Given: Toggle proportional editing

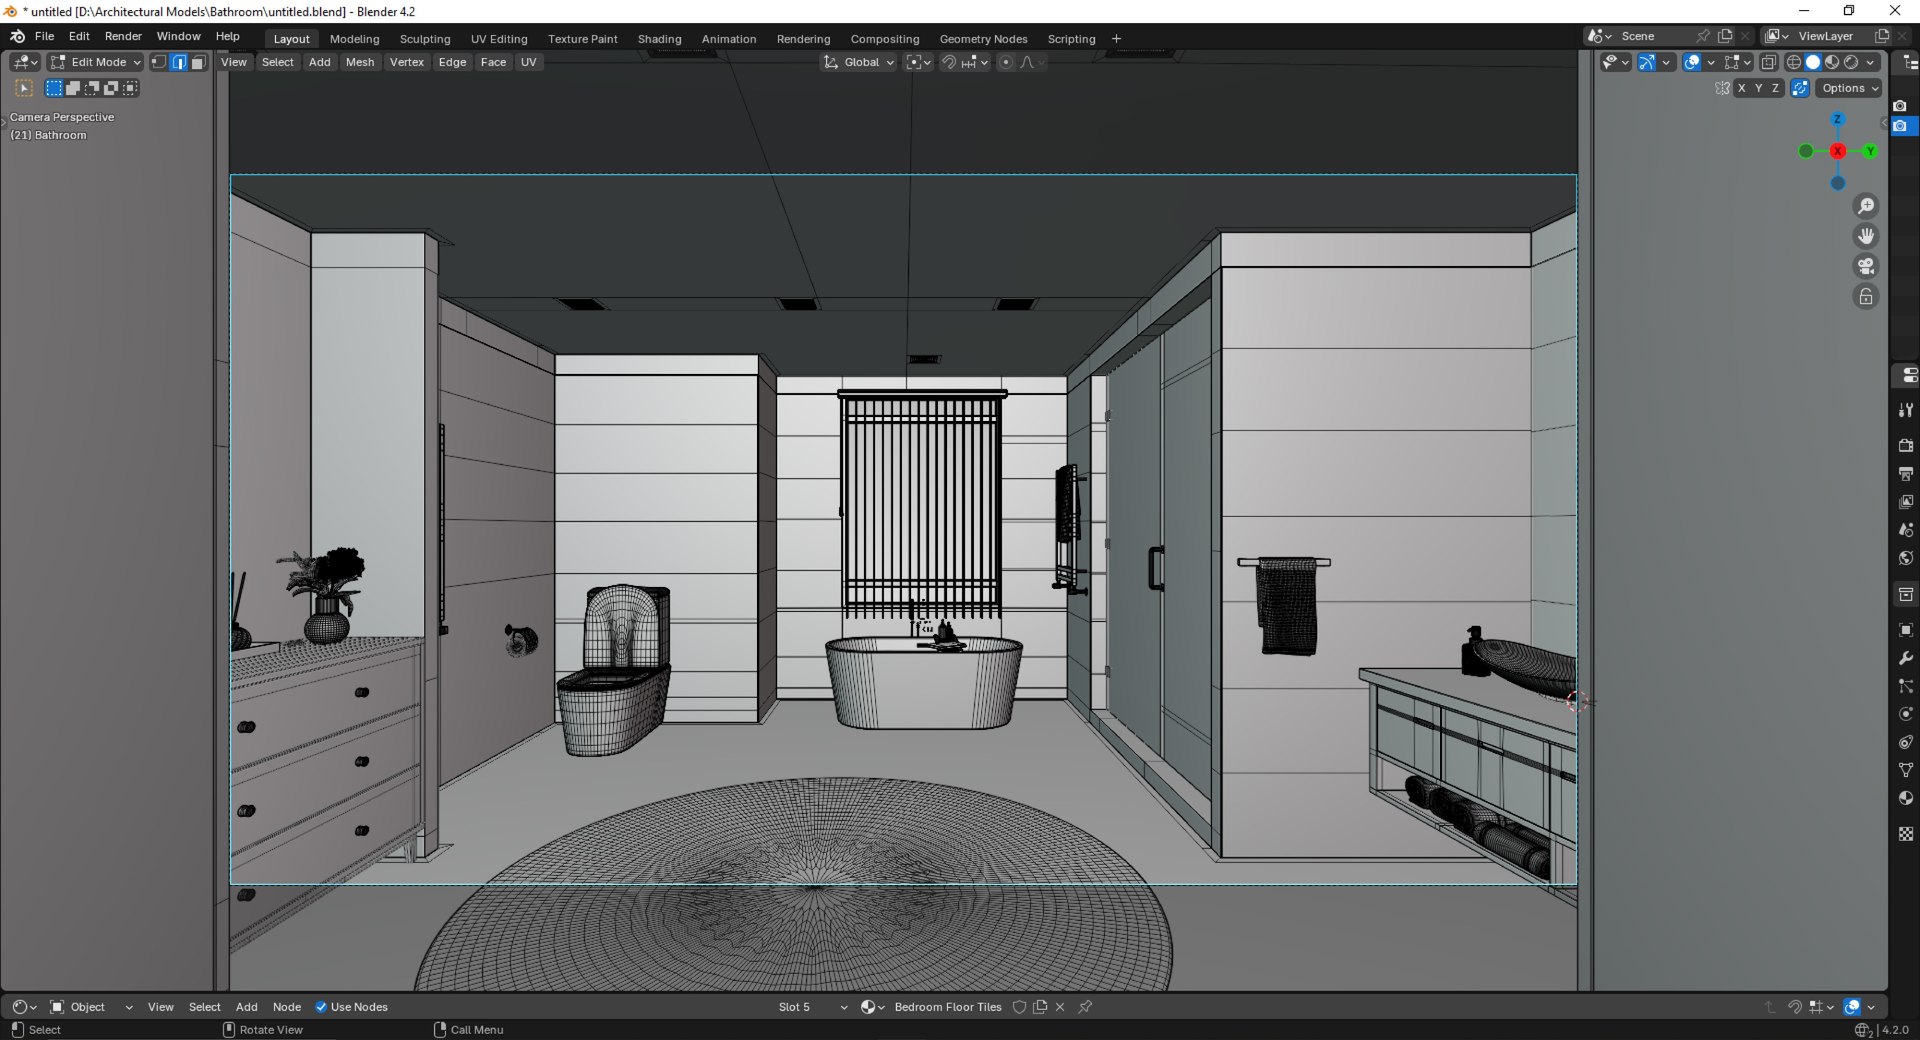Looking at the screenshot, I should click(x=1006, y=62).
